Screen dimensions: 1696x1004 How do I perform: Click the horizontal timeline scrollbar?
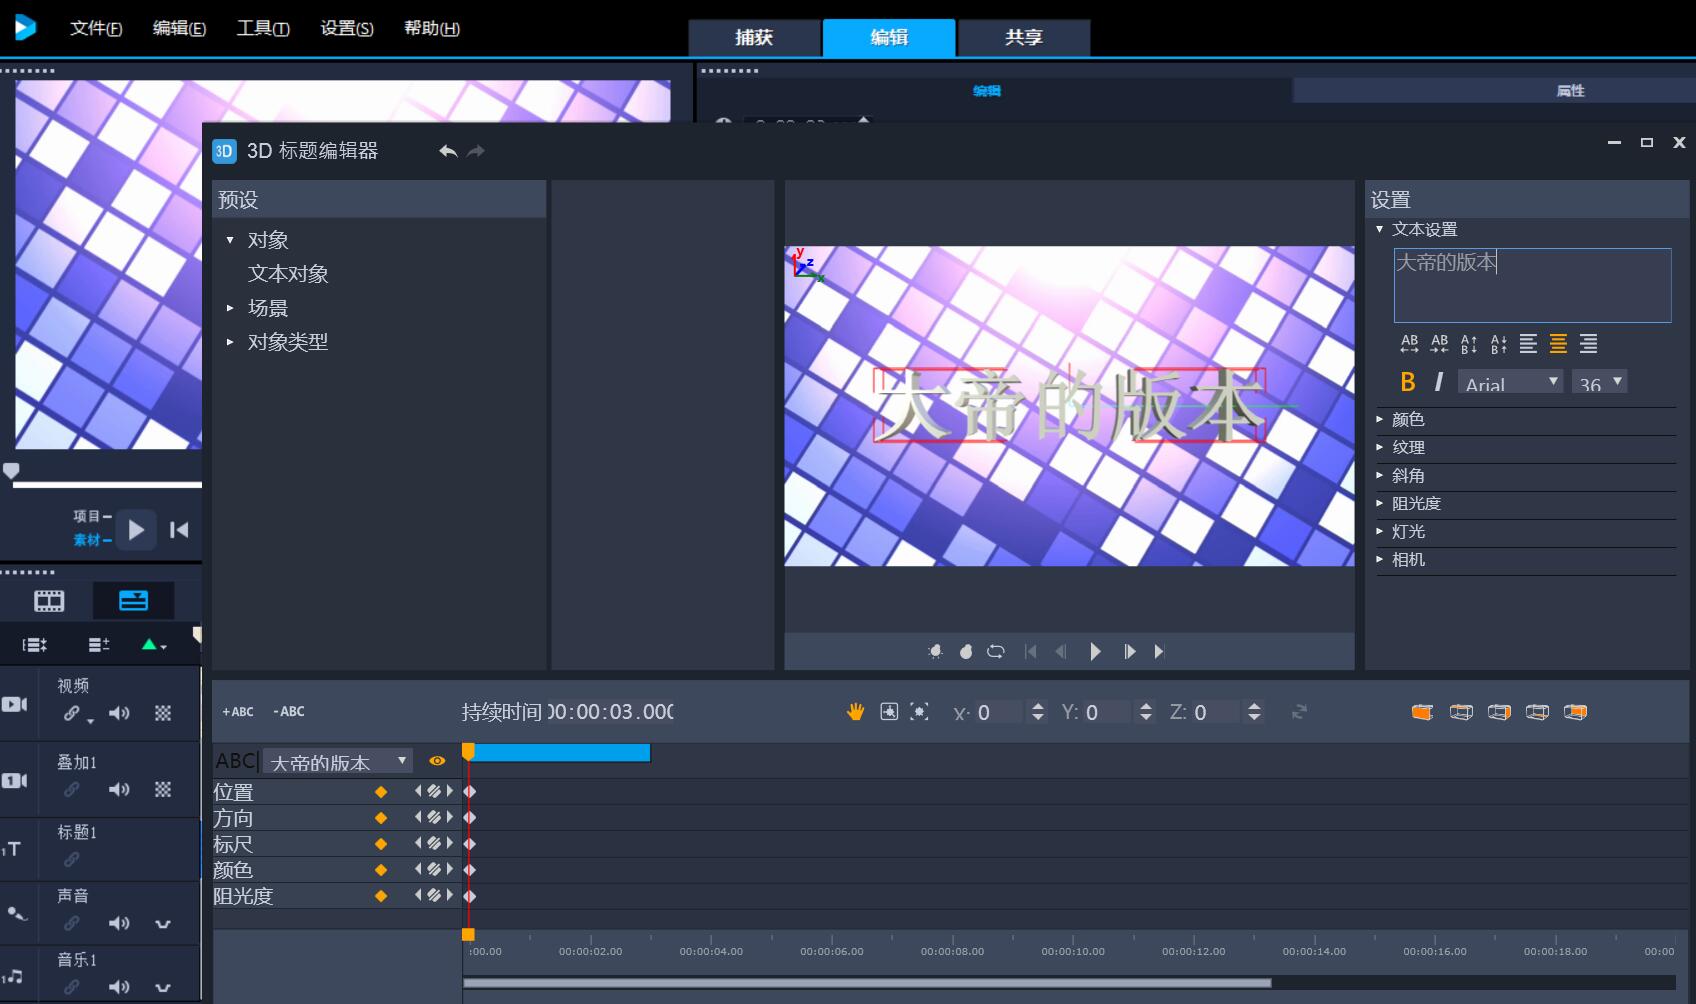[866, 983]
